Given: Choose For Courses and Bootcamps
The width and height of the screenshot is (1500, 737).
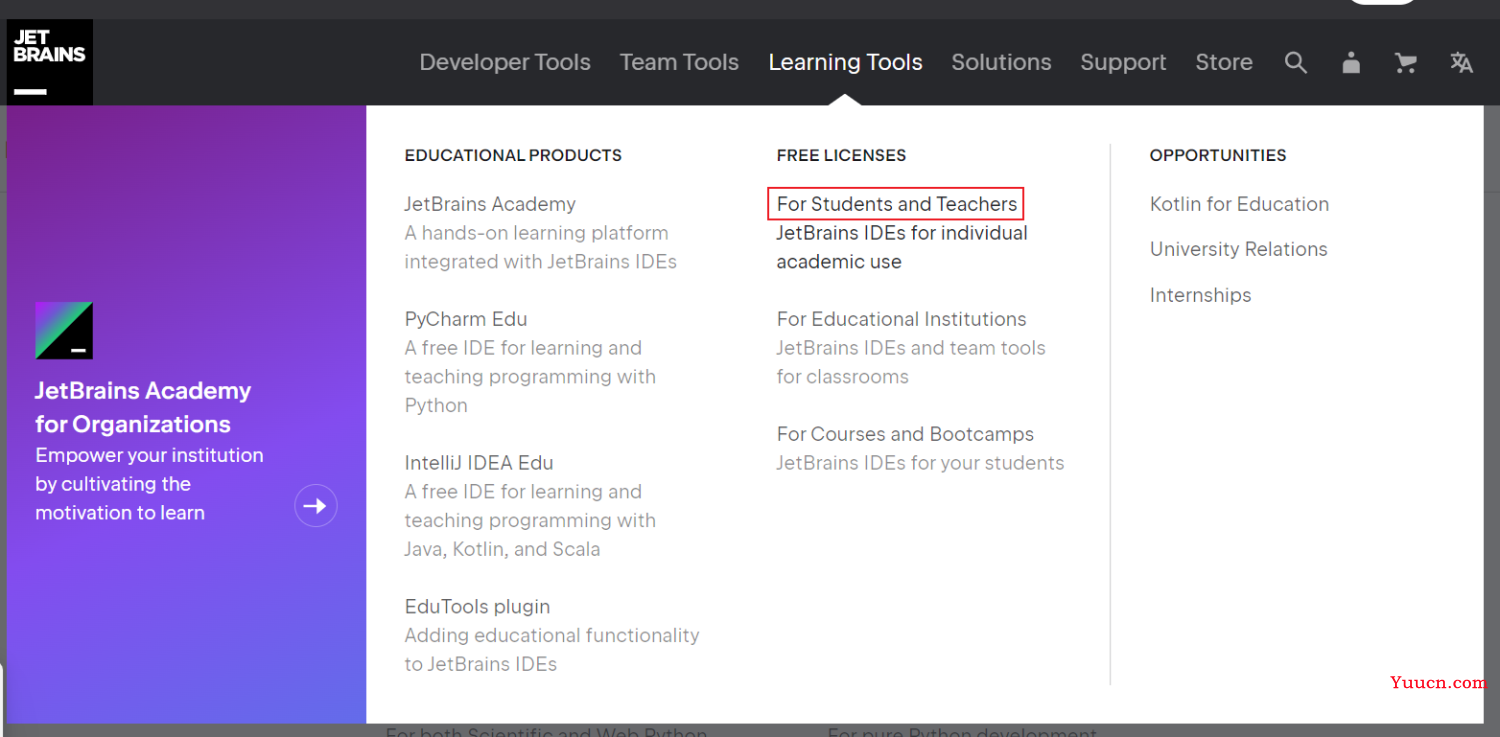Looking at the screenshot, I should click(905, 434).
